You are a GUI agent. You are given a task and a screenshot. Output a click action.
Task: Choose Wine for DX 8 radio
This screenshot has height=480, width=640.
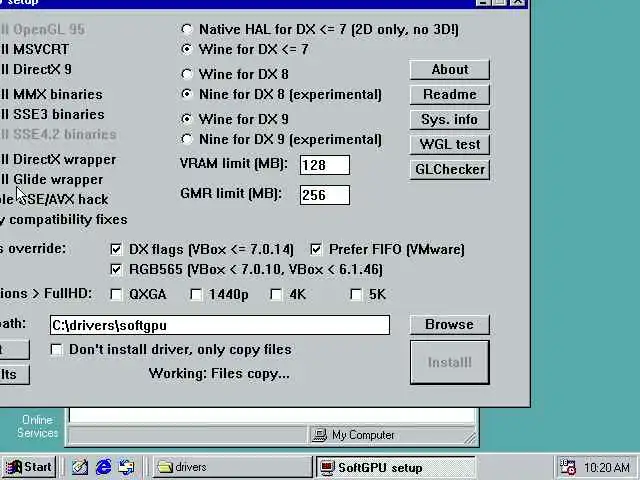point(187,74)
